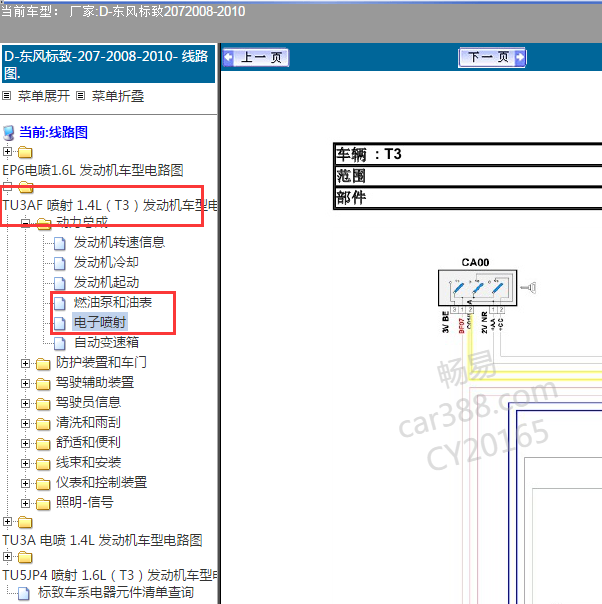Image resolution: width=602 pixels, height=604 pixels.
Task: Open the EP6电喷1.6L 发动机车型电路图 entry
Action: pyautogui.click(x=93, y=170)
